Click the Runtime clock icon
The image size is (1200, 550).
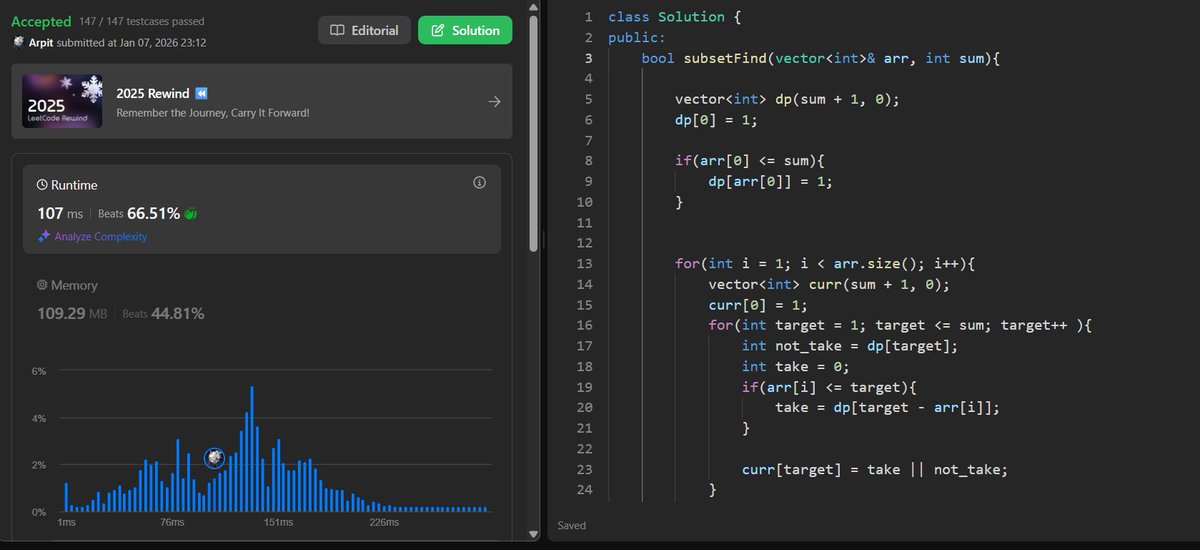42,185
